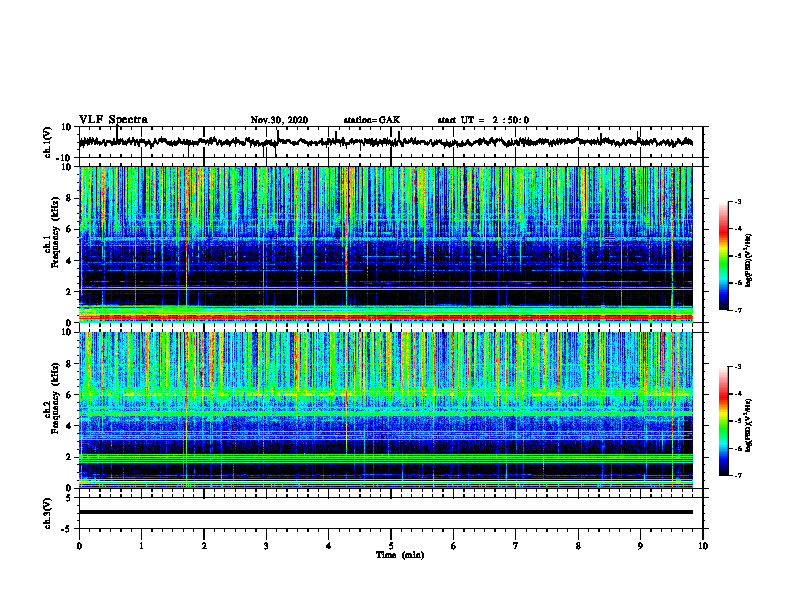Click the ch.2 colorbar "log(PSD)" label
792x612 pixels.
pyautogui.click(x=749, y=424)
